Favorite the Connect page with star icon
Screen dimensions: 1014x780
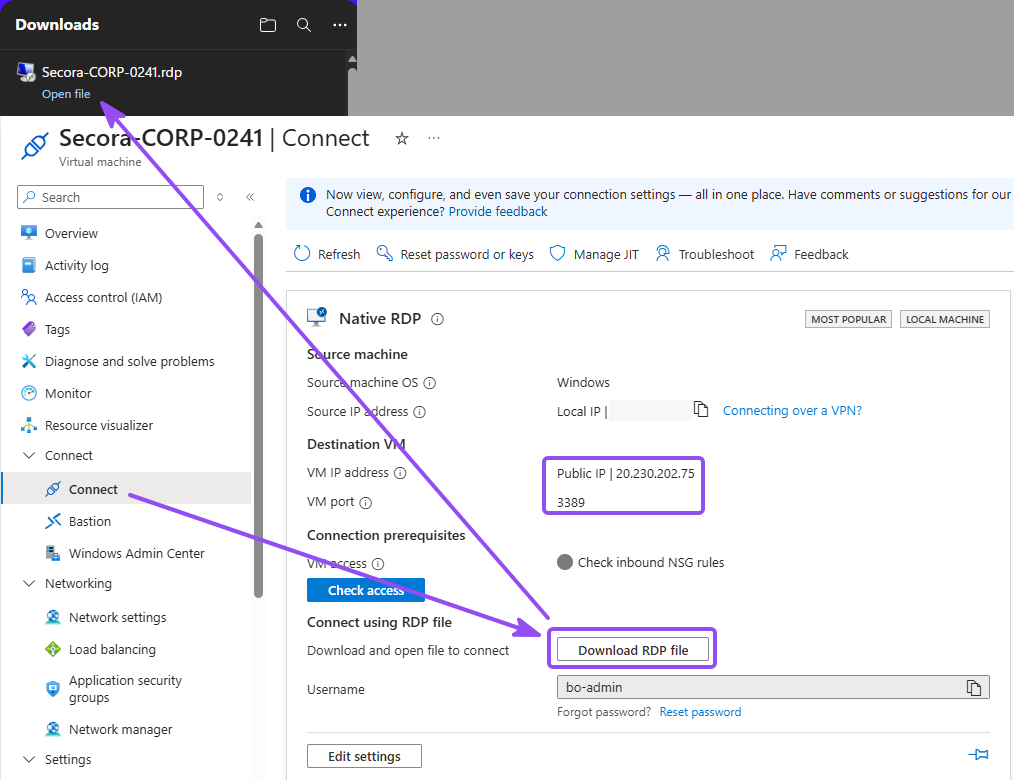pos(402,138)
